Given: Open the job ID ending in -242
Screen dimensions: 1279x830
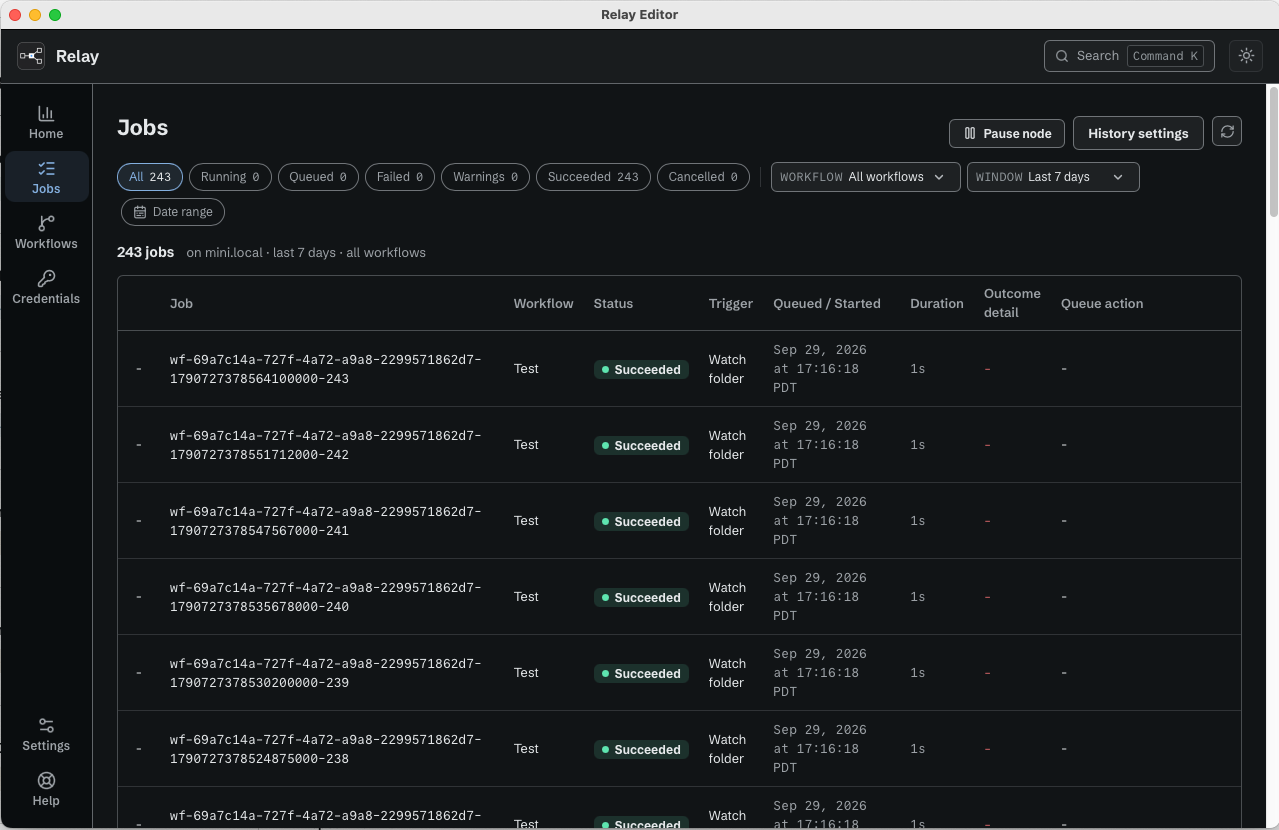Looking at the screenshot, I should [325, 445].
